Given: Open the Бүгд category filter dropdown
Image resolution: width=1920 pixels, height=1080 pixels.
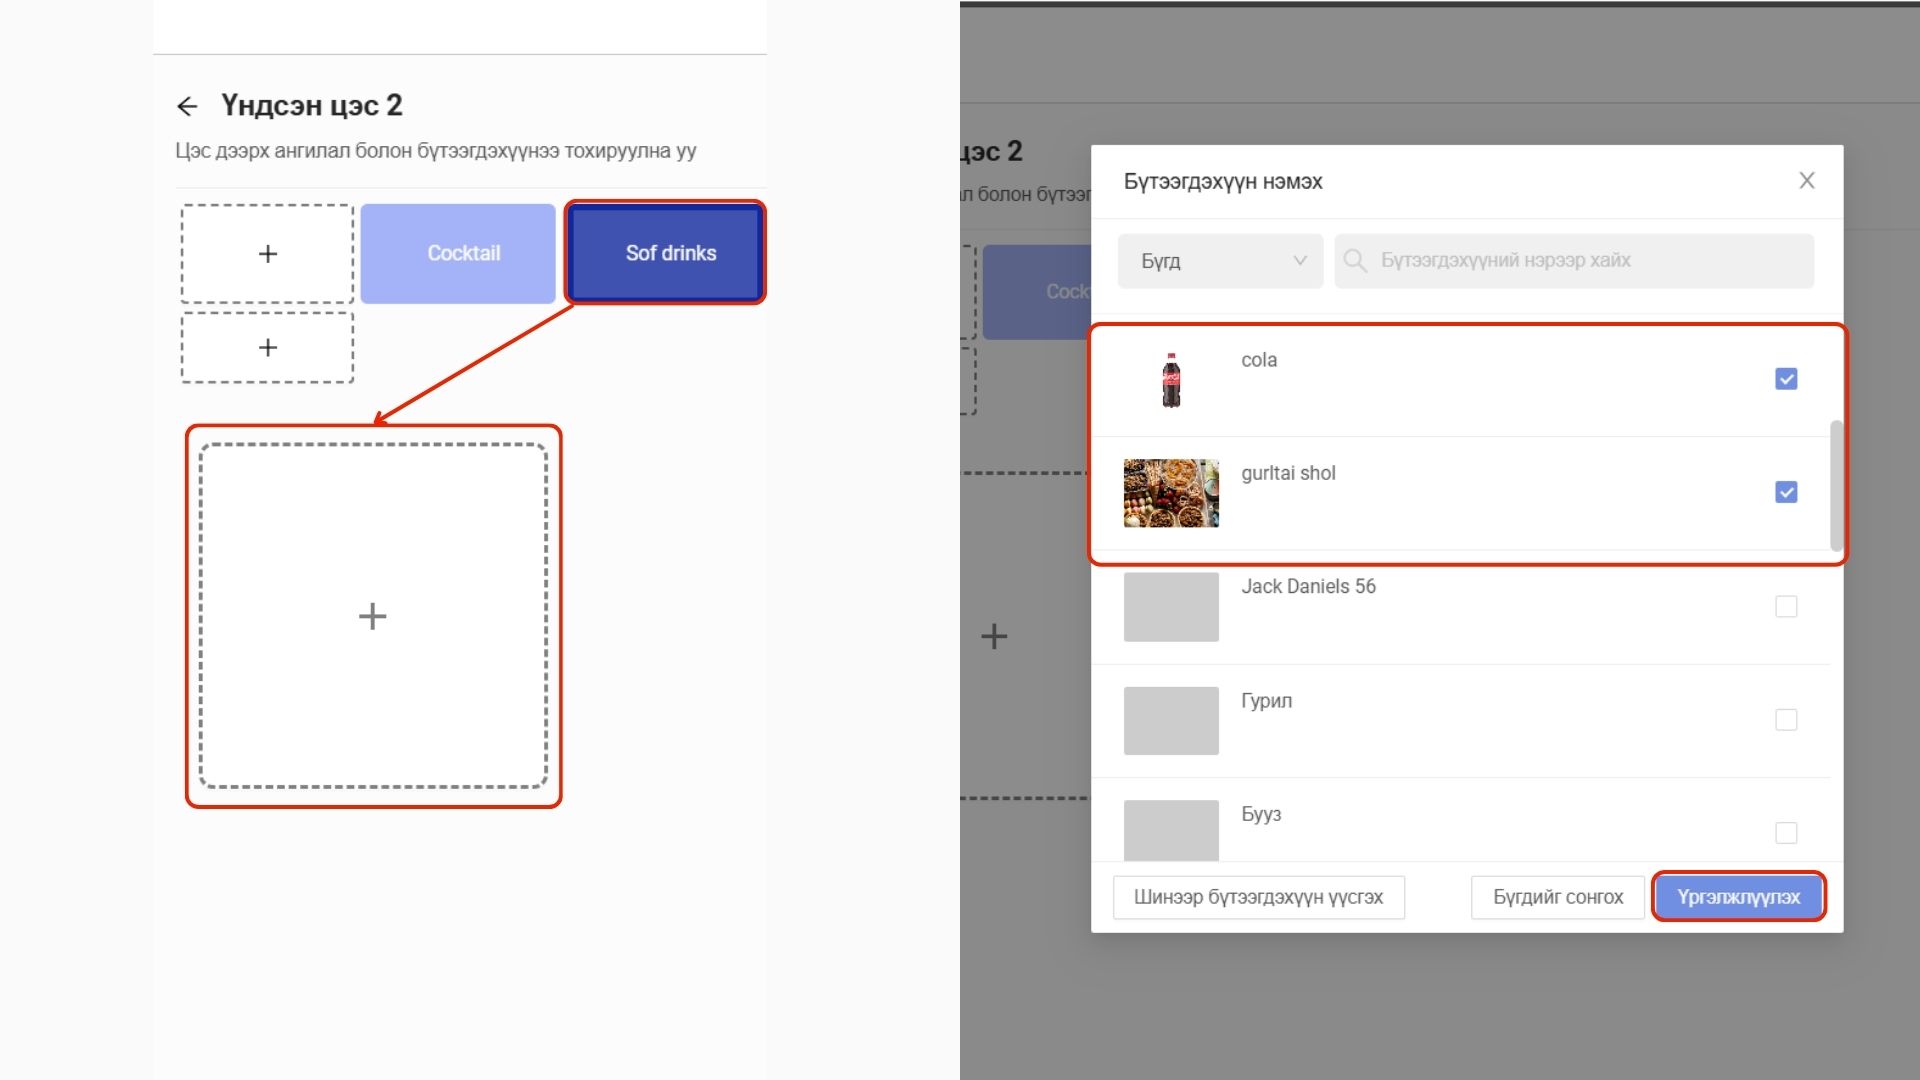Looking at the screenshot, I should 1220,261.
